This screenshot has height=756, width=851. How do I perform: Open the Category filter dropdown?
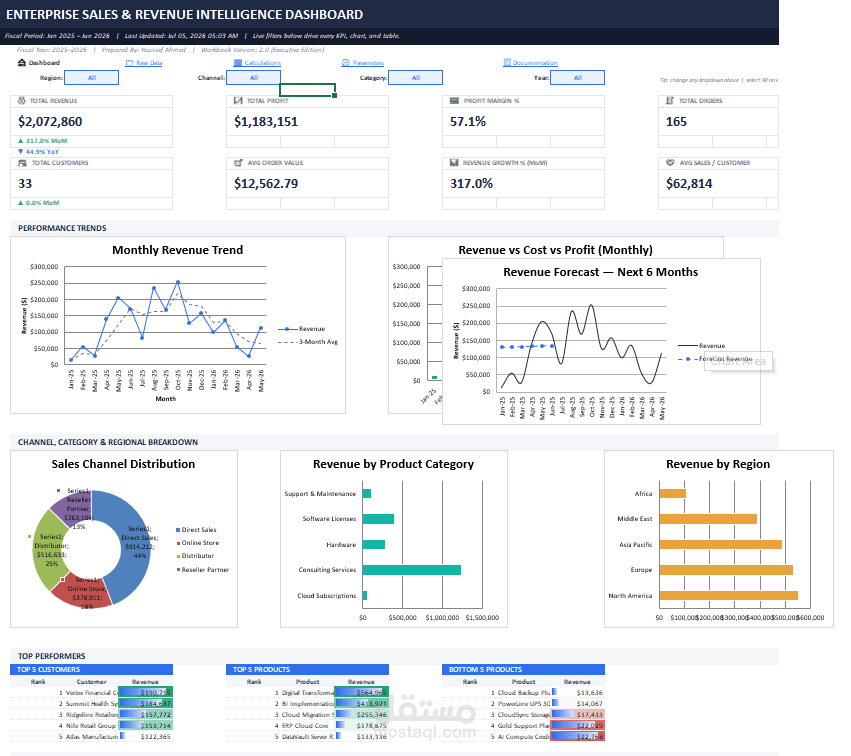point(415,78)
